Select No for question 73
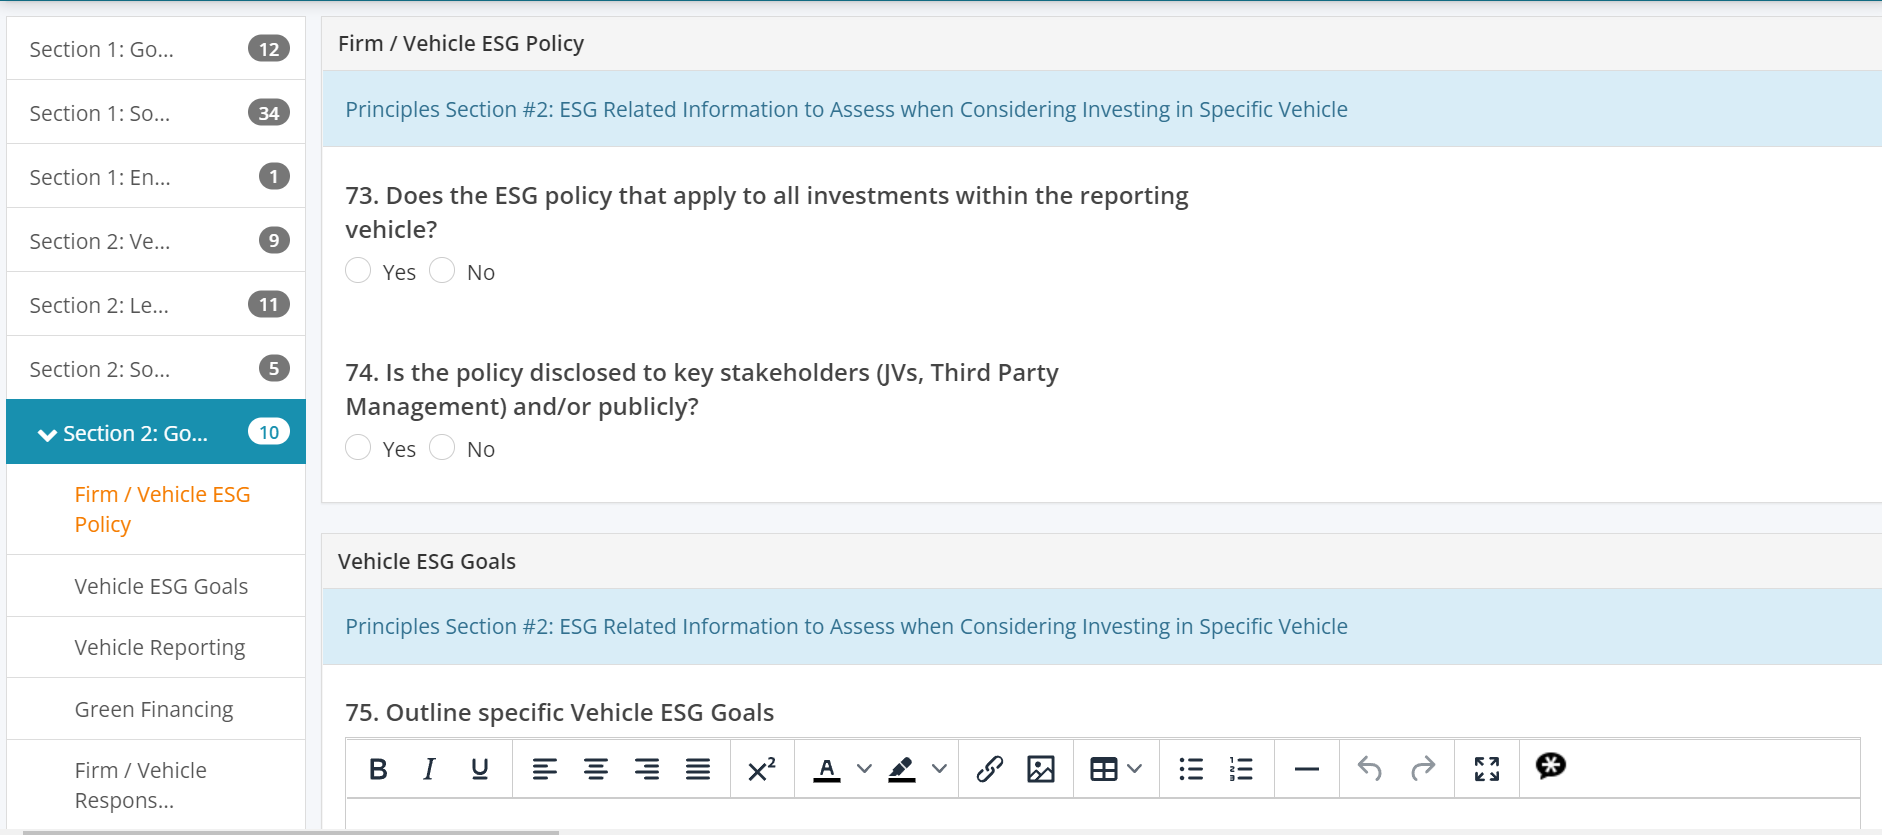This screenshot has height=835, width=1882. [442, 270]
